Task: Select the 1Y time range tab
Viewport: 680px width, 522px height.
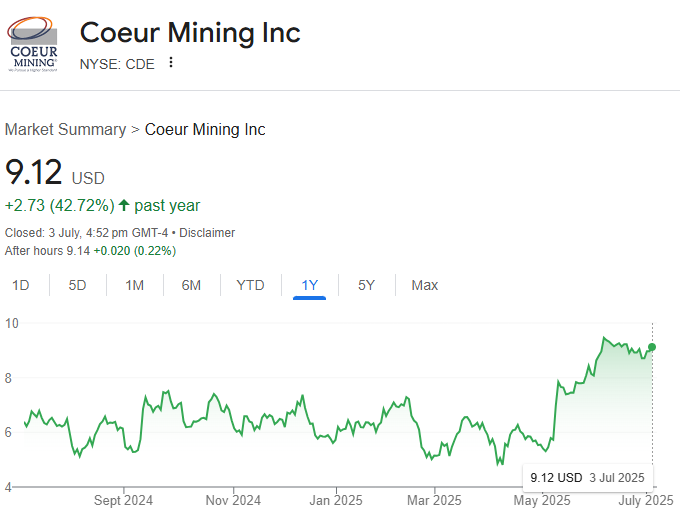Action: coord(310,285)
